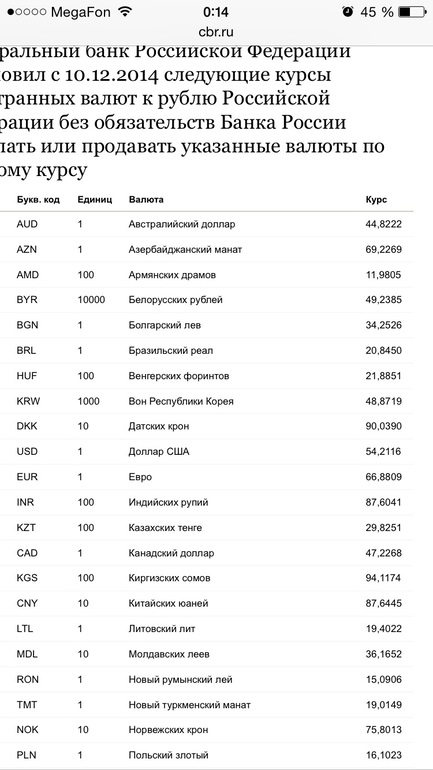The image size is (433, 770).
Task: Select the USD Доллар США row
Action: tap(207, 452)
